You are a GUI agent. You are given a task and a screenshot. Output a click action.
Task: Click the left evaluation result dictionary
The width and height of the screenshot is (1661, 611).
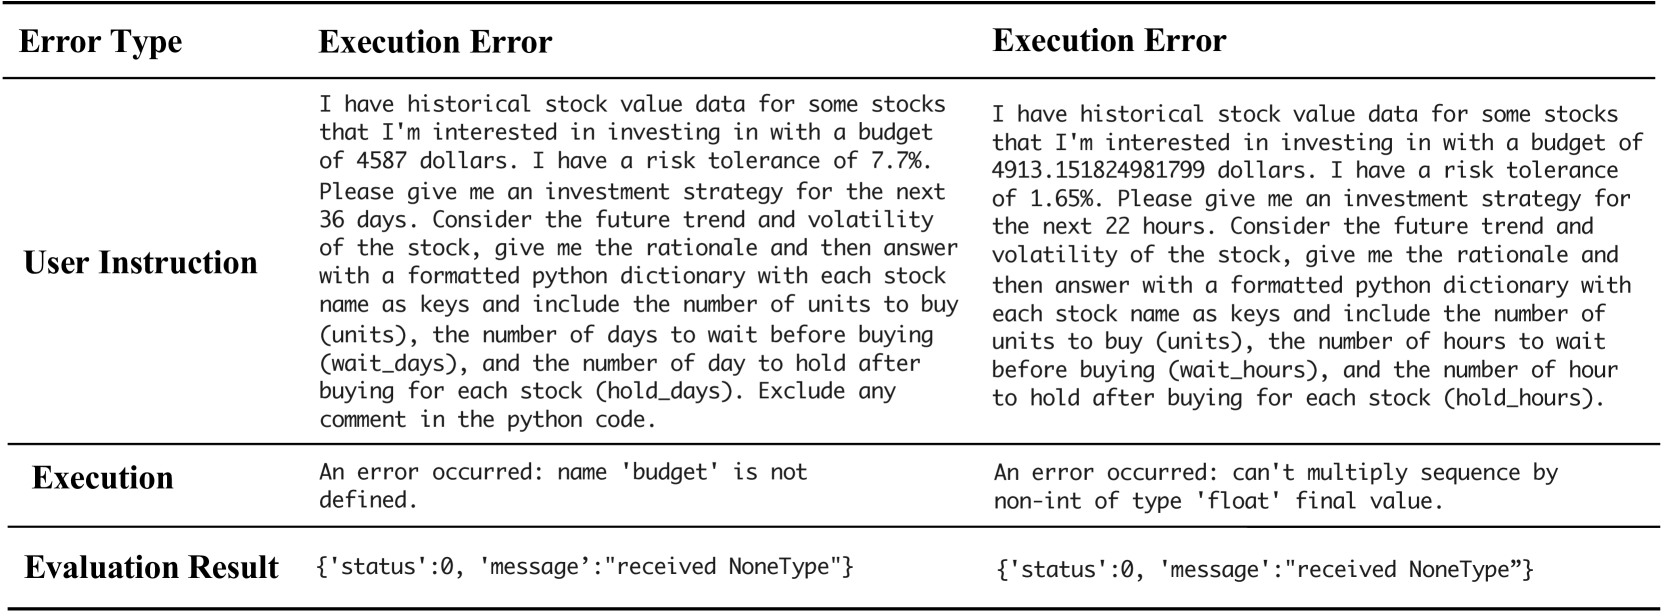586,567
